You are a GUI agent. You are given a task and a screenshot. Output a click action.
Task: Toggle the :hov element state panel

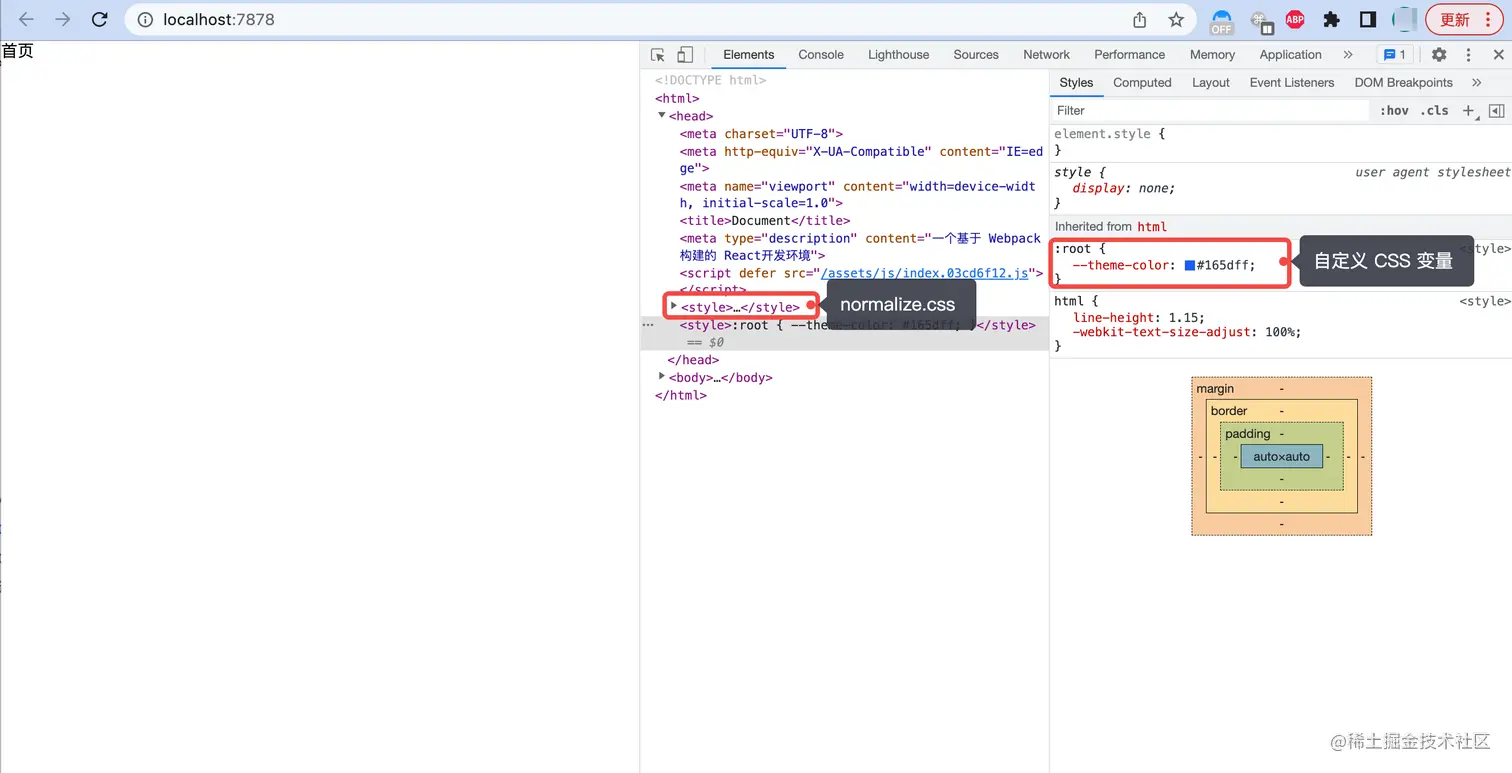[x=1394, y=111]
